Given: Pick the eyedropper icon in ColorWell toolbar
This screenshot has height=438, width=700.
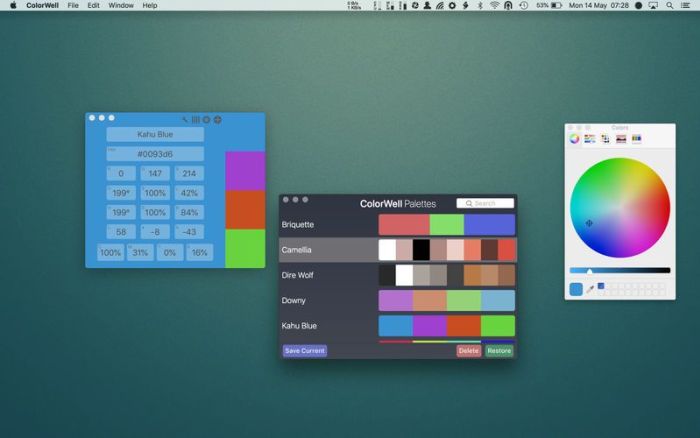Looking at the screenshot, I should point(185,120).
